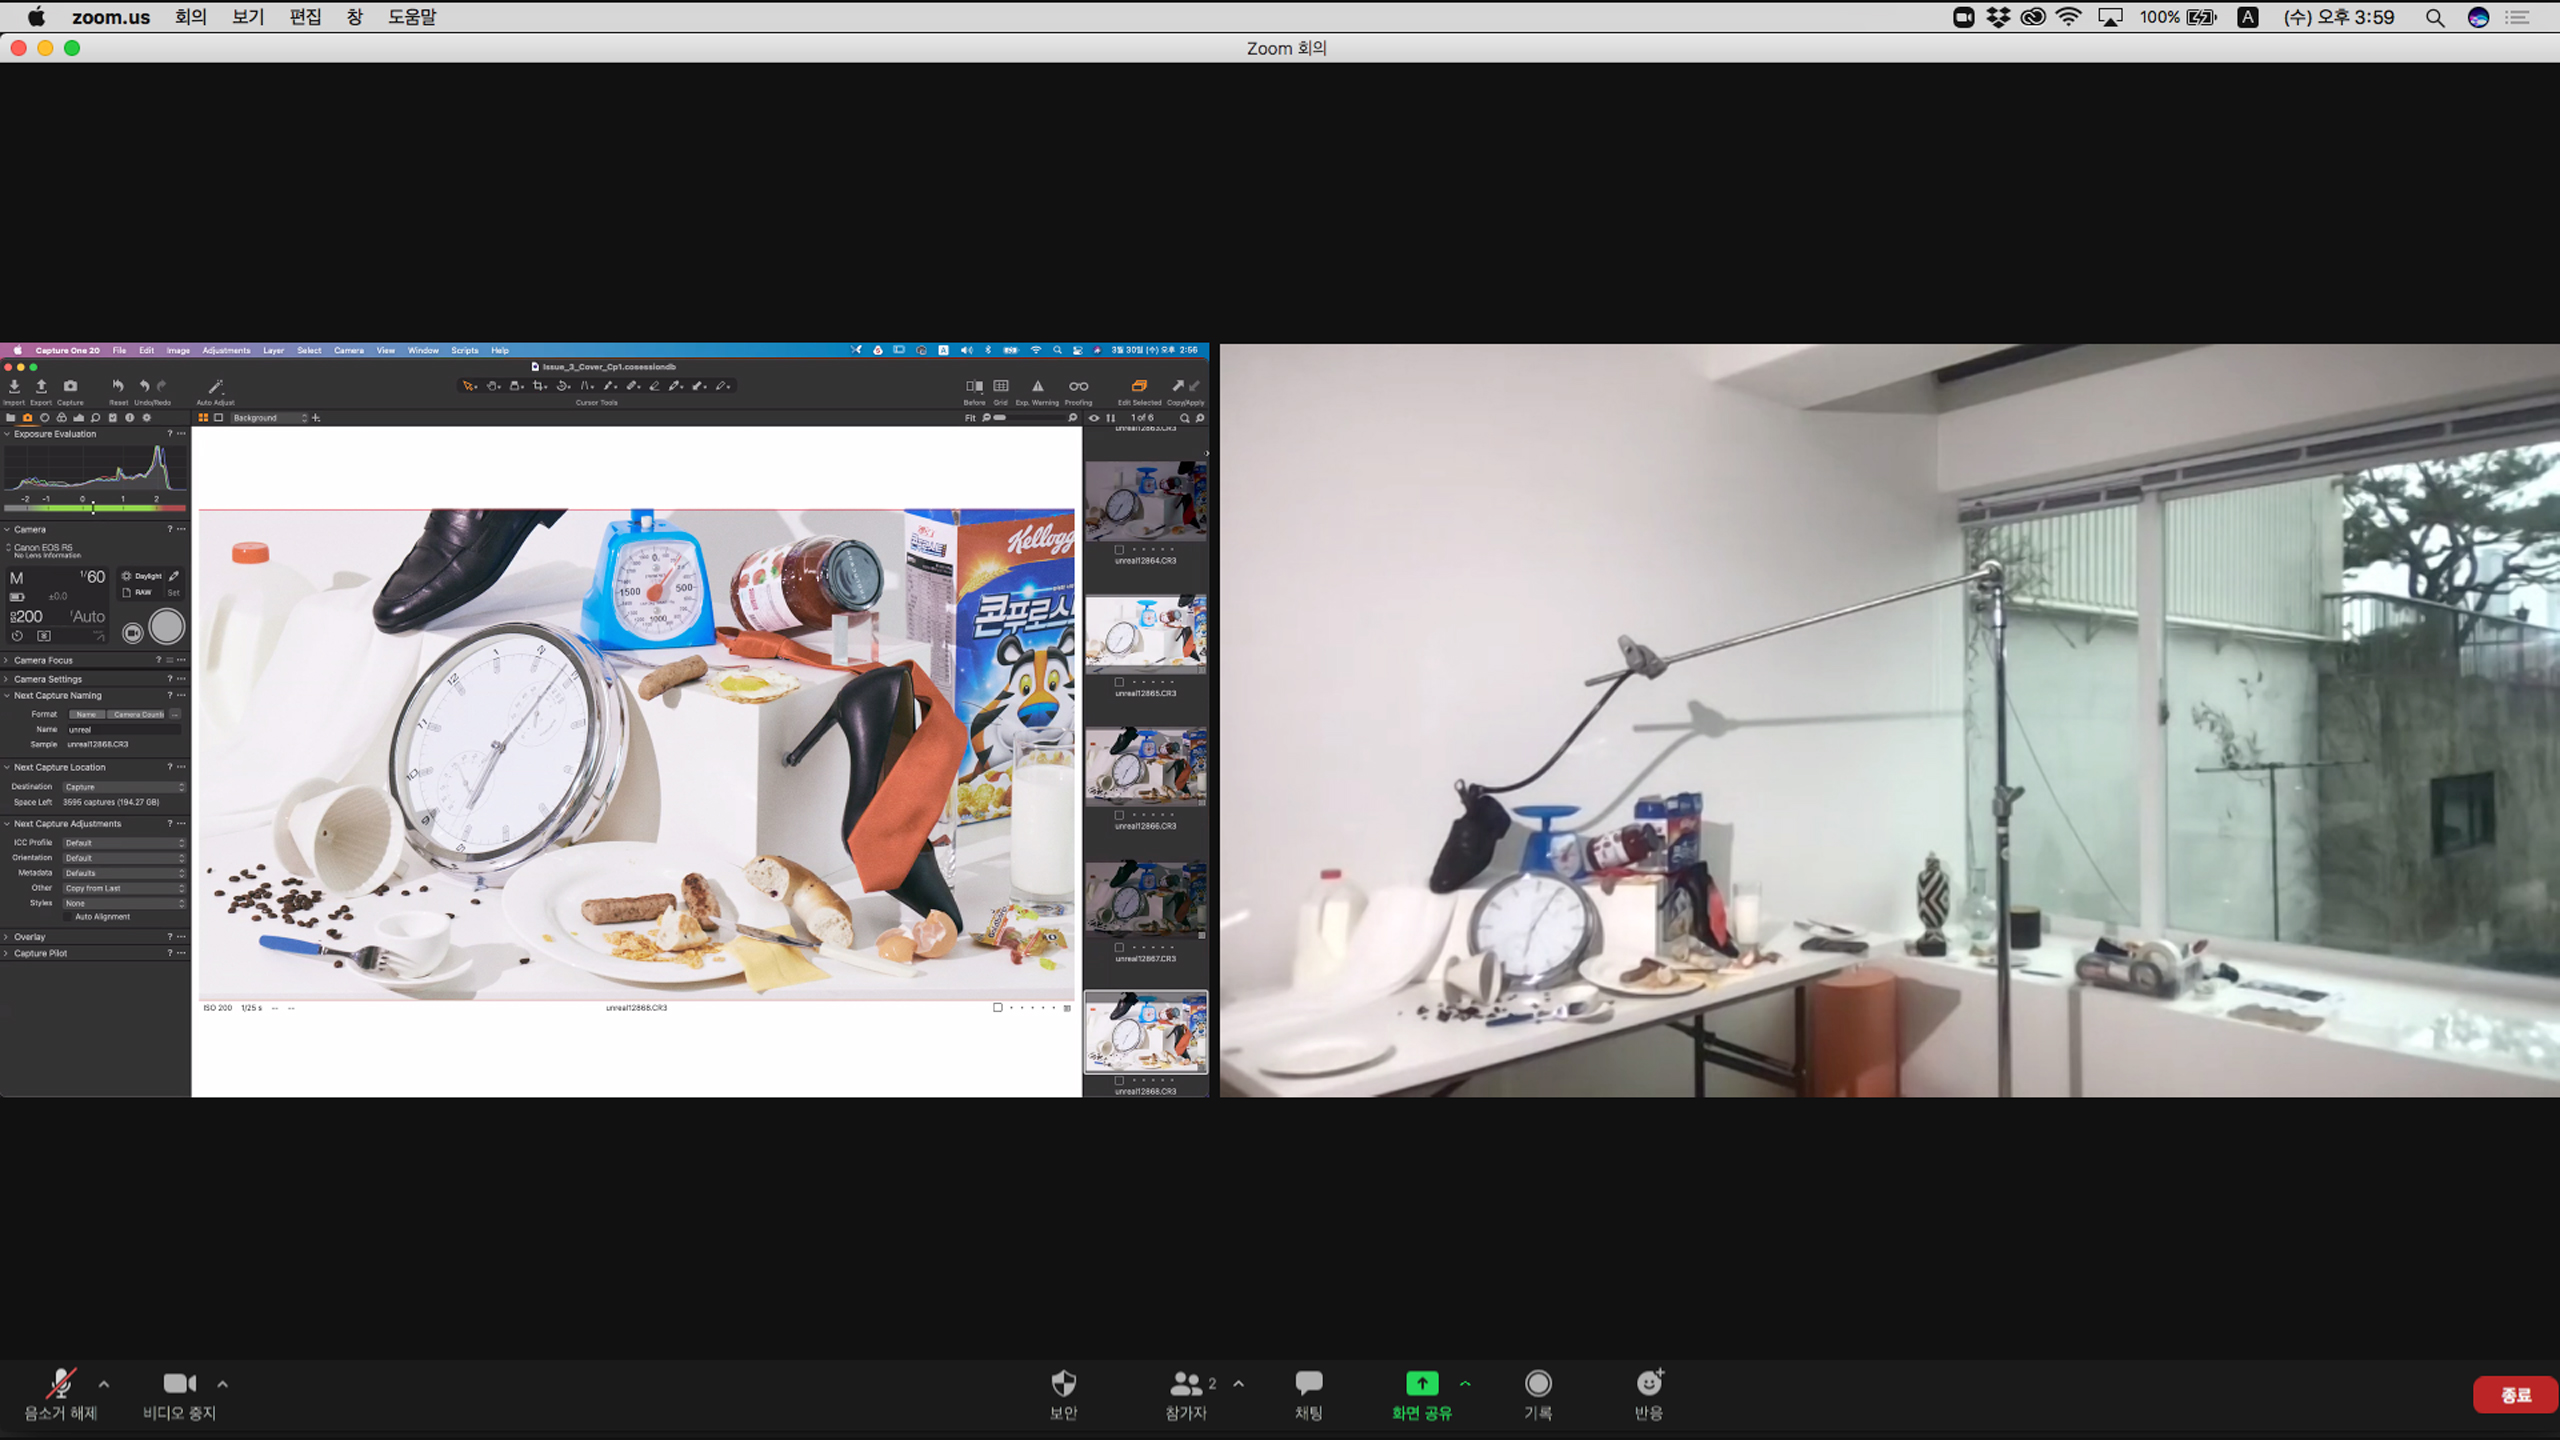Select thumbnail unreal12865.CR3 in shared browser
2560x1440 pixels.
coord(1145,634)
